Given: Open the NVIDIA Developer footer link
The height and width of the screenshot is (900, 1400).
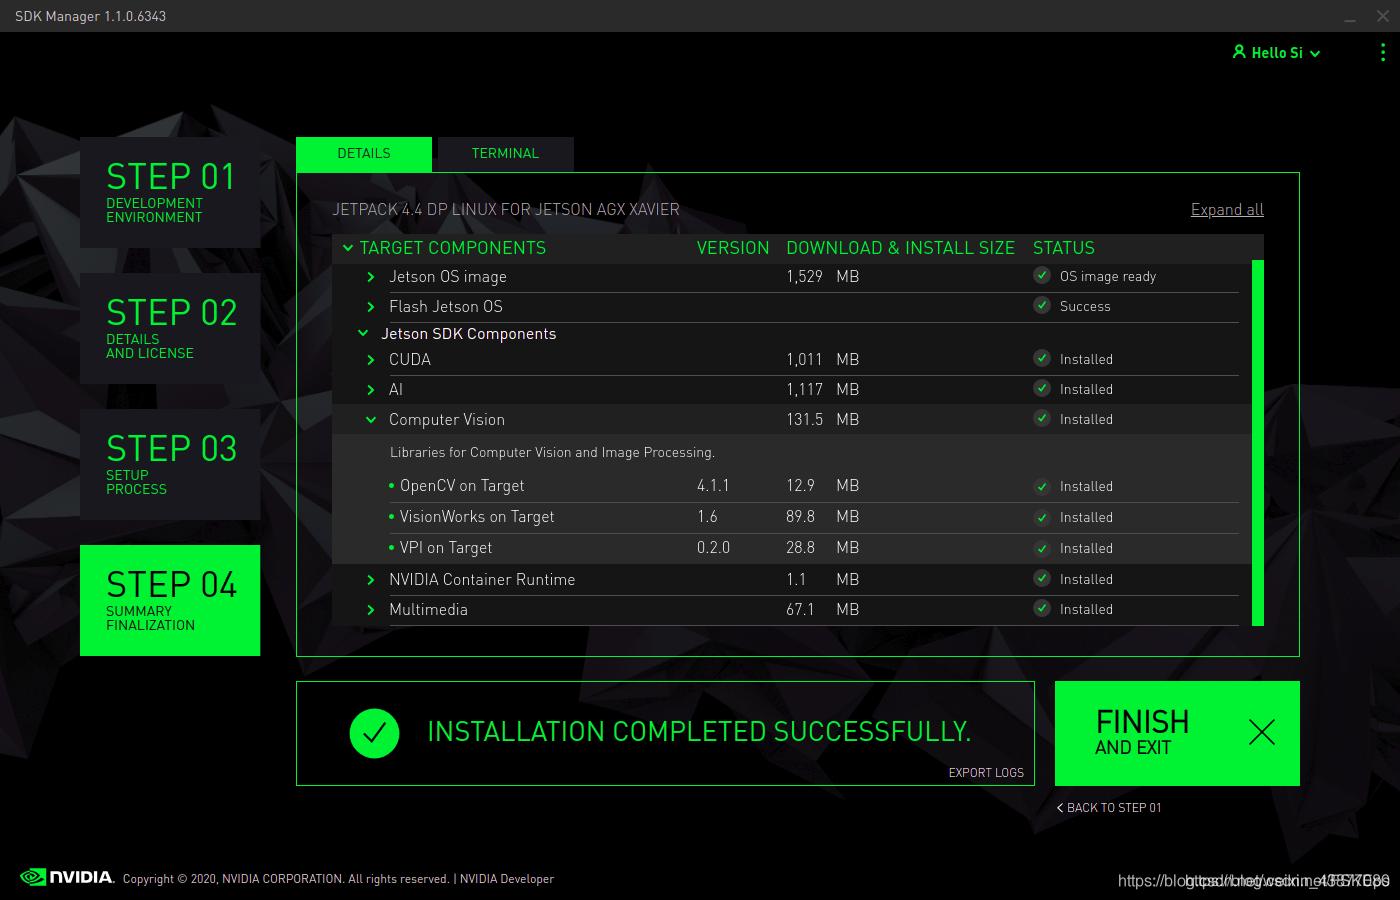Looking at the screenshot, I should pos(507,879).
